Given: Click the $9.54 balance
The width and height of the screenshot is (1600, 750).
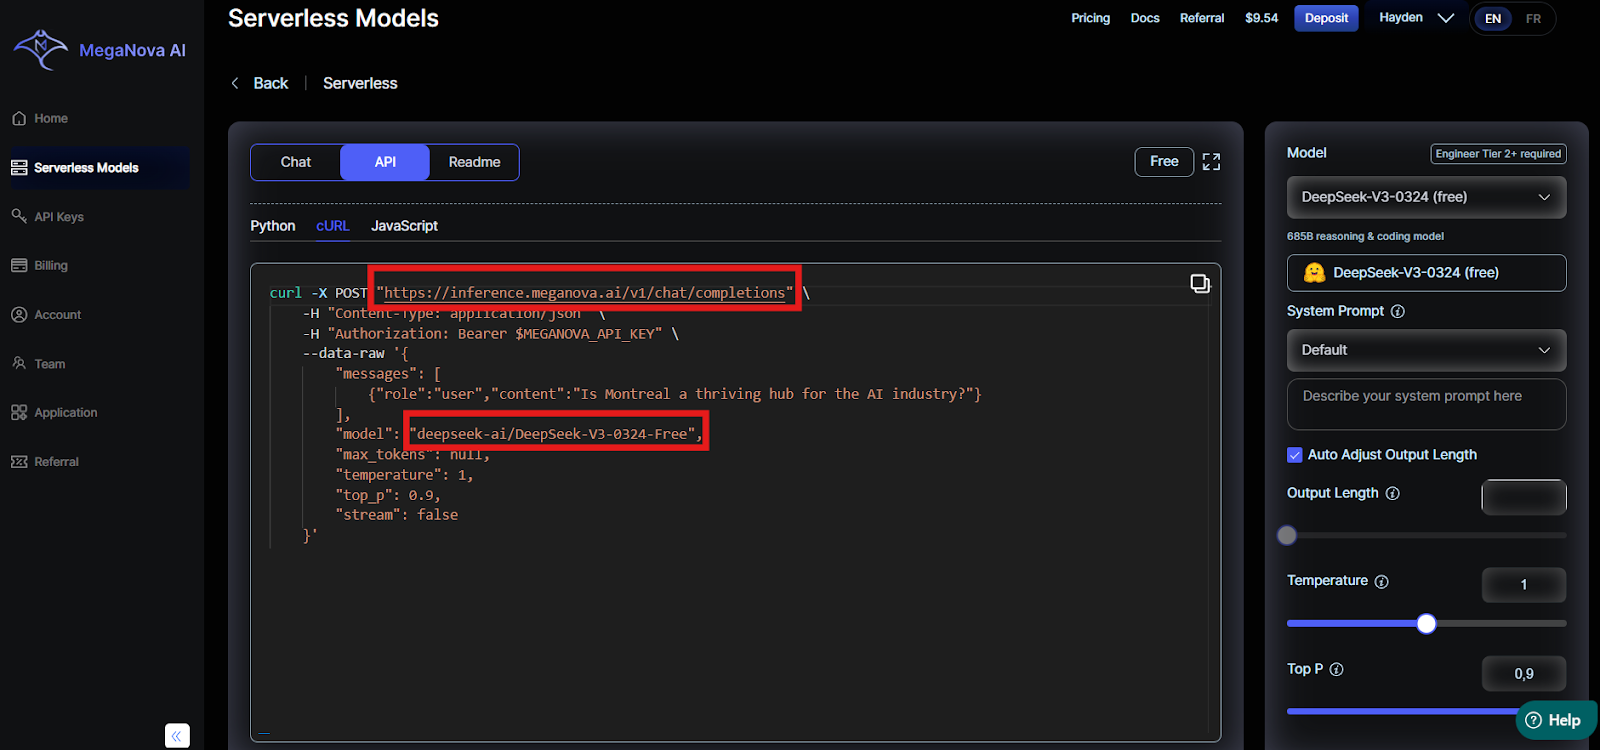Looking at the screenshot, I should click(1261, 18).
